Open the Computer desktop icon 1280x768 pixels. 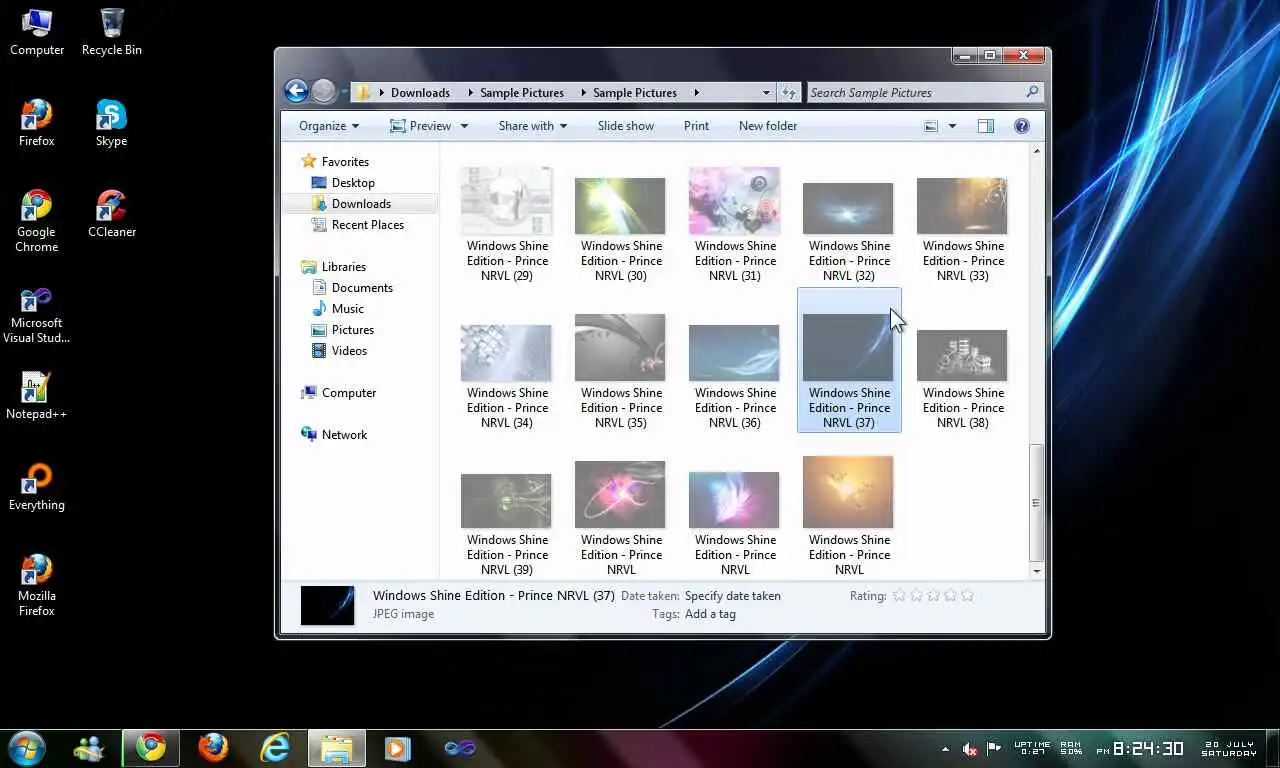37,32
